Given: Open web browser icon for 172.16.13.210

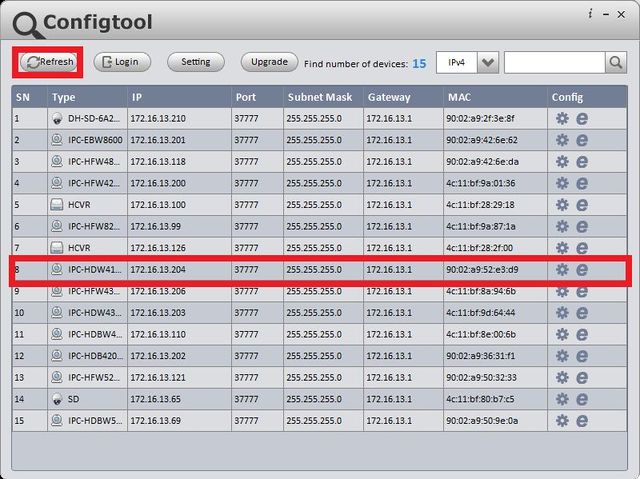Looking at the screenshot, I should tap(582, 119).
